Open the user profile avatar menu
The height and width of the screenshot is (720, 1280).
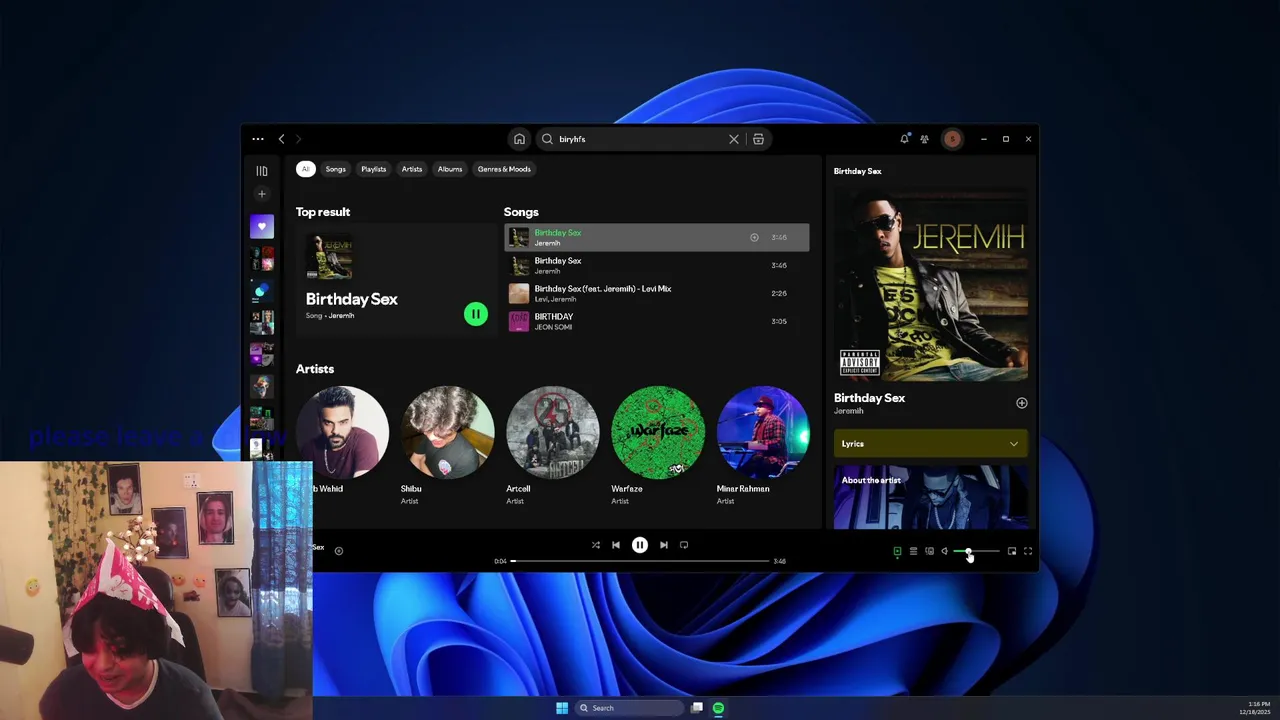(952, 139)
